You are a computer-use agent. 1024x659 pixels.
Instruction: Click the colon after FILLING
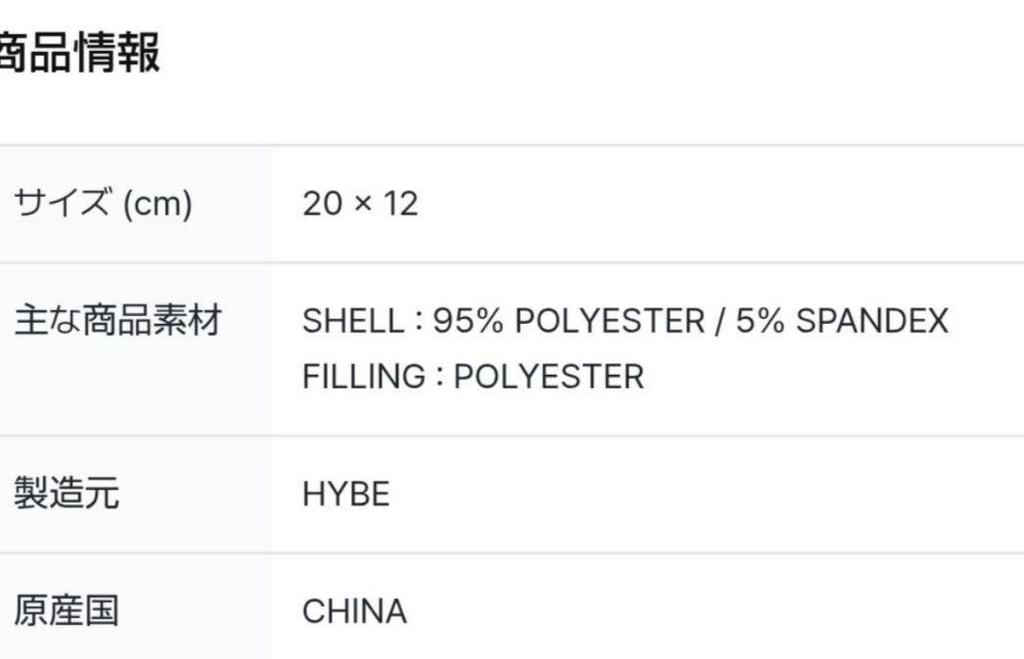pyautogui.click(x=439, y=378)
